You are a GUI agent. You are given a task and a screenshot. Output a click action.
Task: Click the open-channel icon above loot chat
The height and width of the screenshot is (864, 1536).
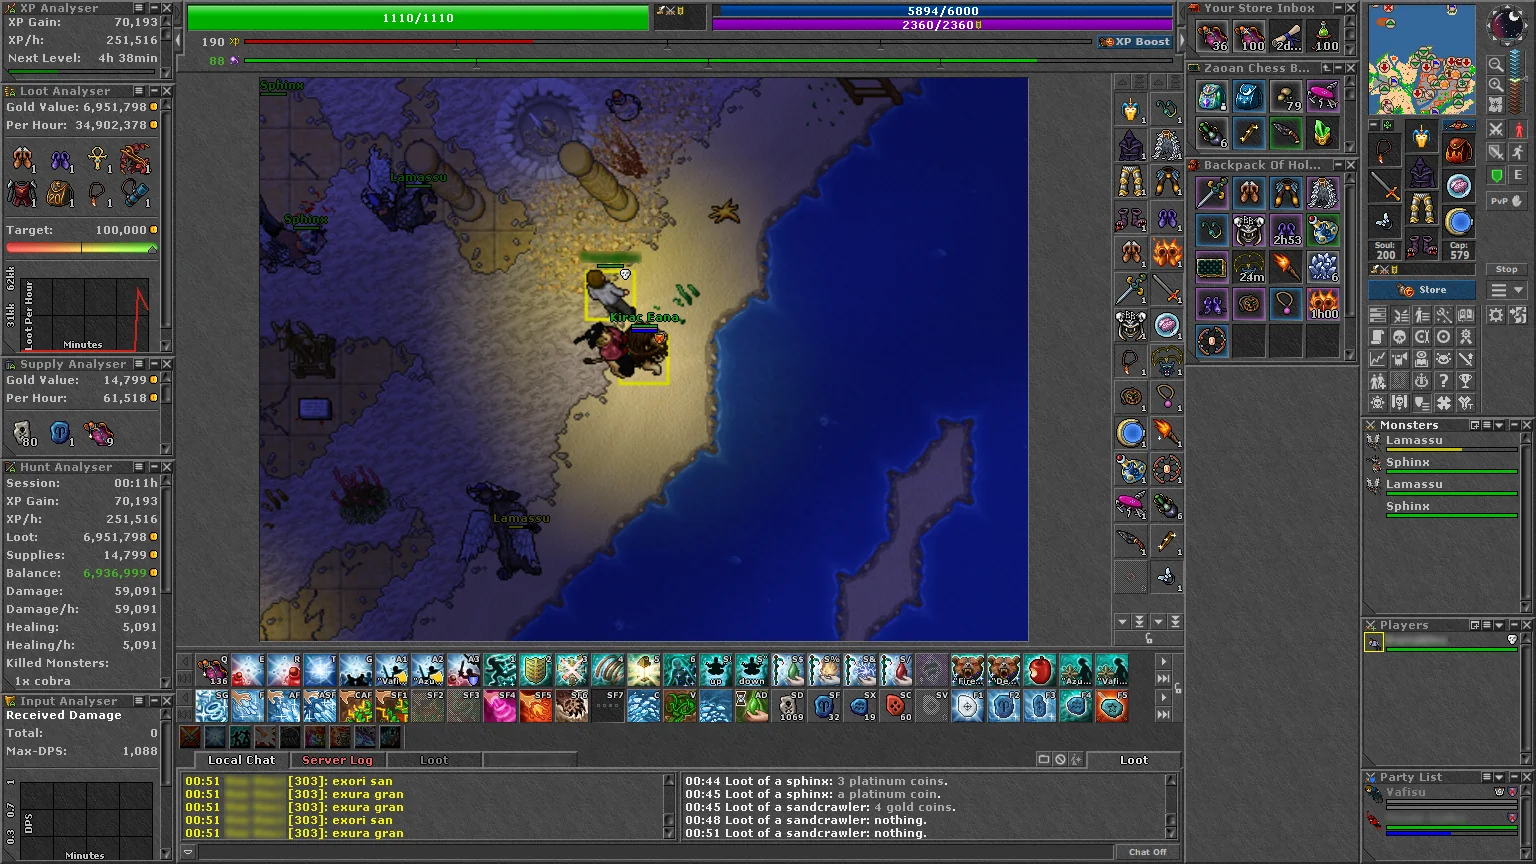pyautogui.click(x=1043, y=760)
